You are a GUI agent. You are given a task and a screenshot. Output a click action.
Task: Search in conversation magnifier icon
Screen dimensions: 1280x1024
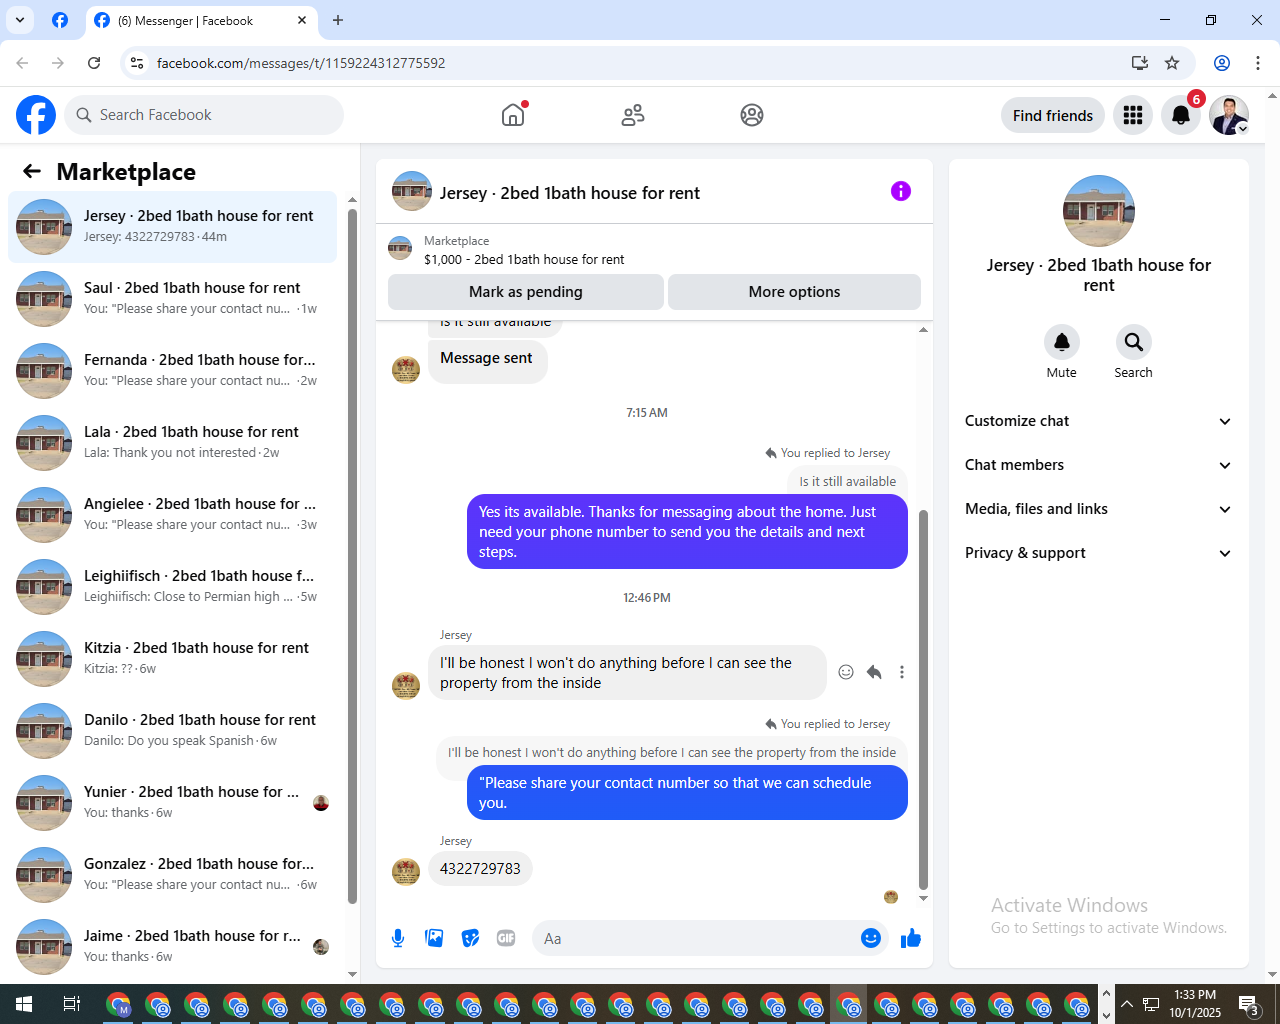click(1133, 342)
